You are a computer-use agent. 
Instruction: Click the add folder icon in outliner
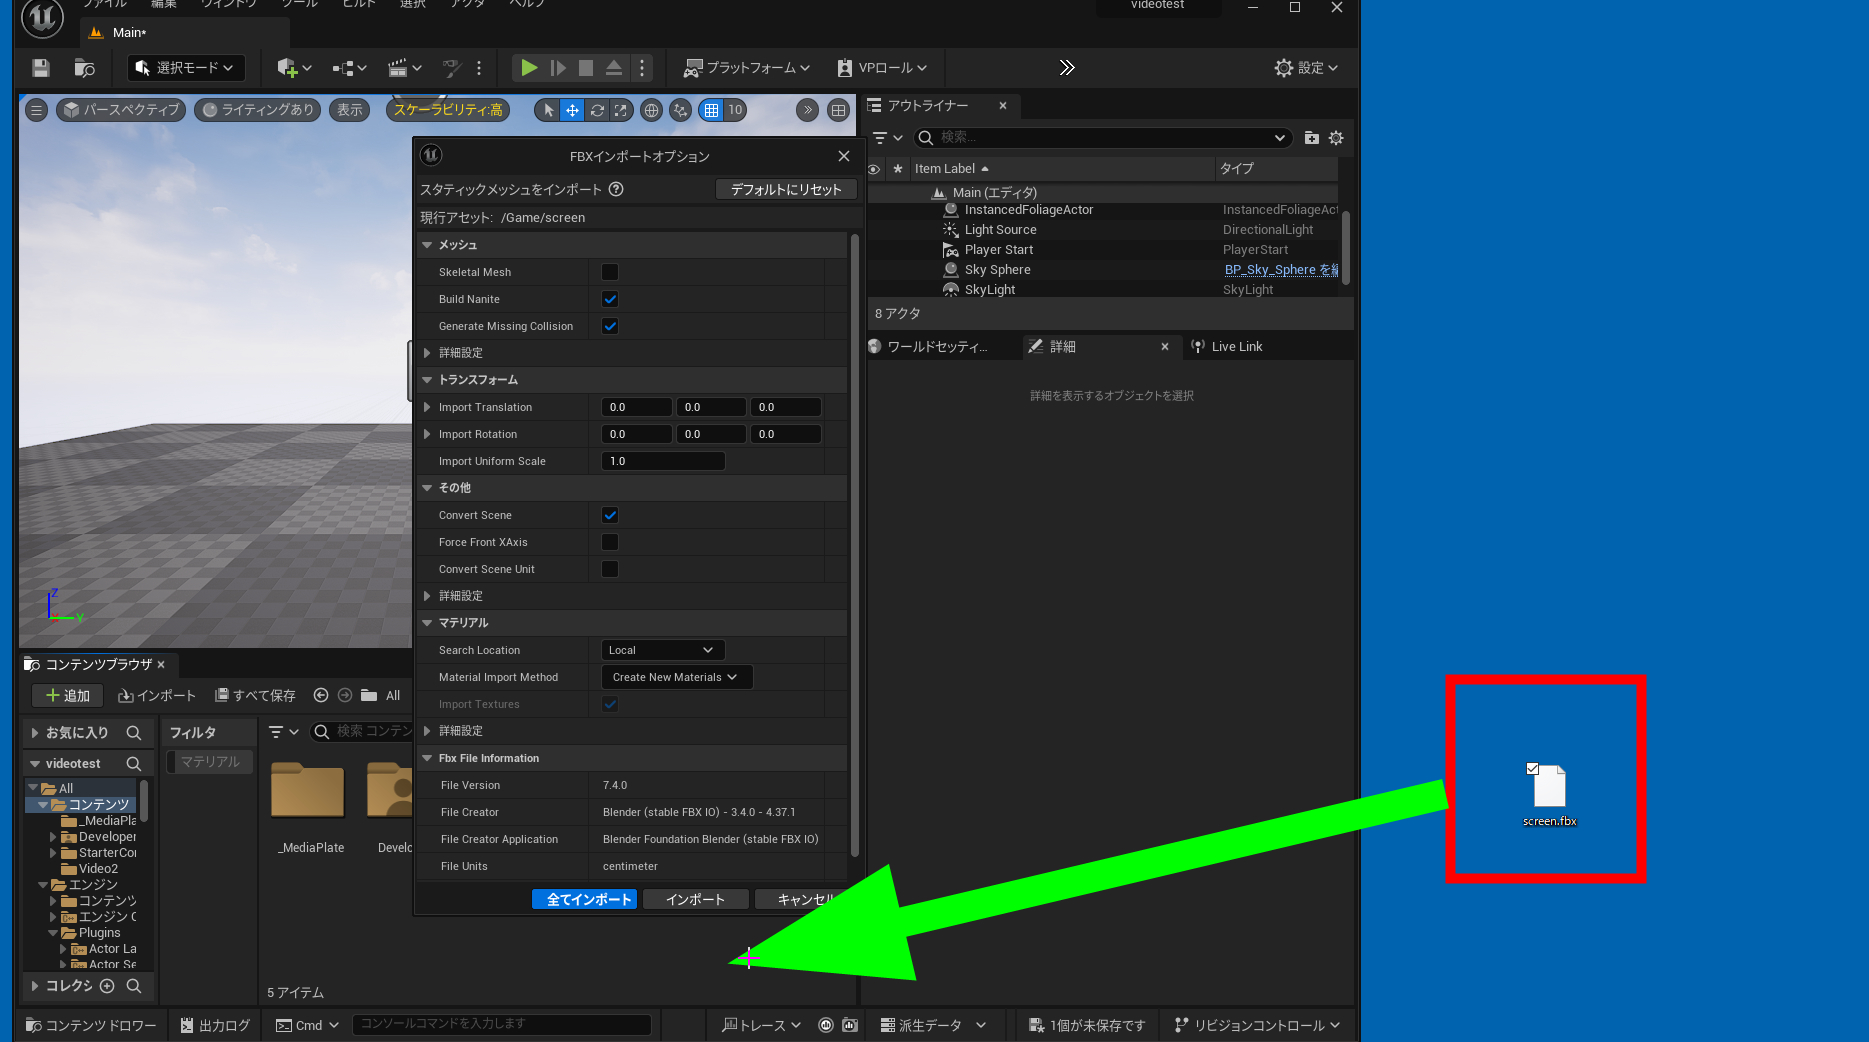[x=1311, y=138]
